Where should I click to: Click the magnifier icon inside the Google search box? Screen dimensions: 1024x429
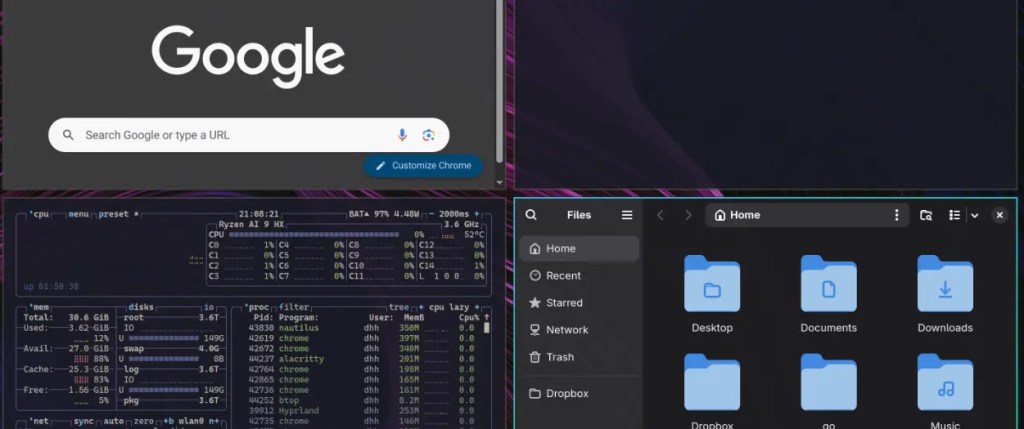point(68,135)
